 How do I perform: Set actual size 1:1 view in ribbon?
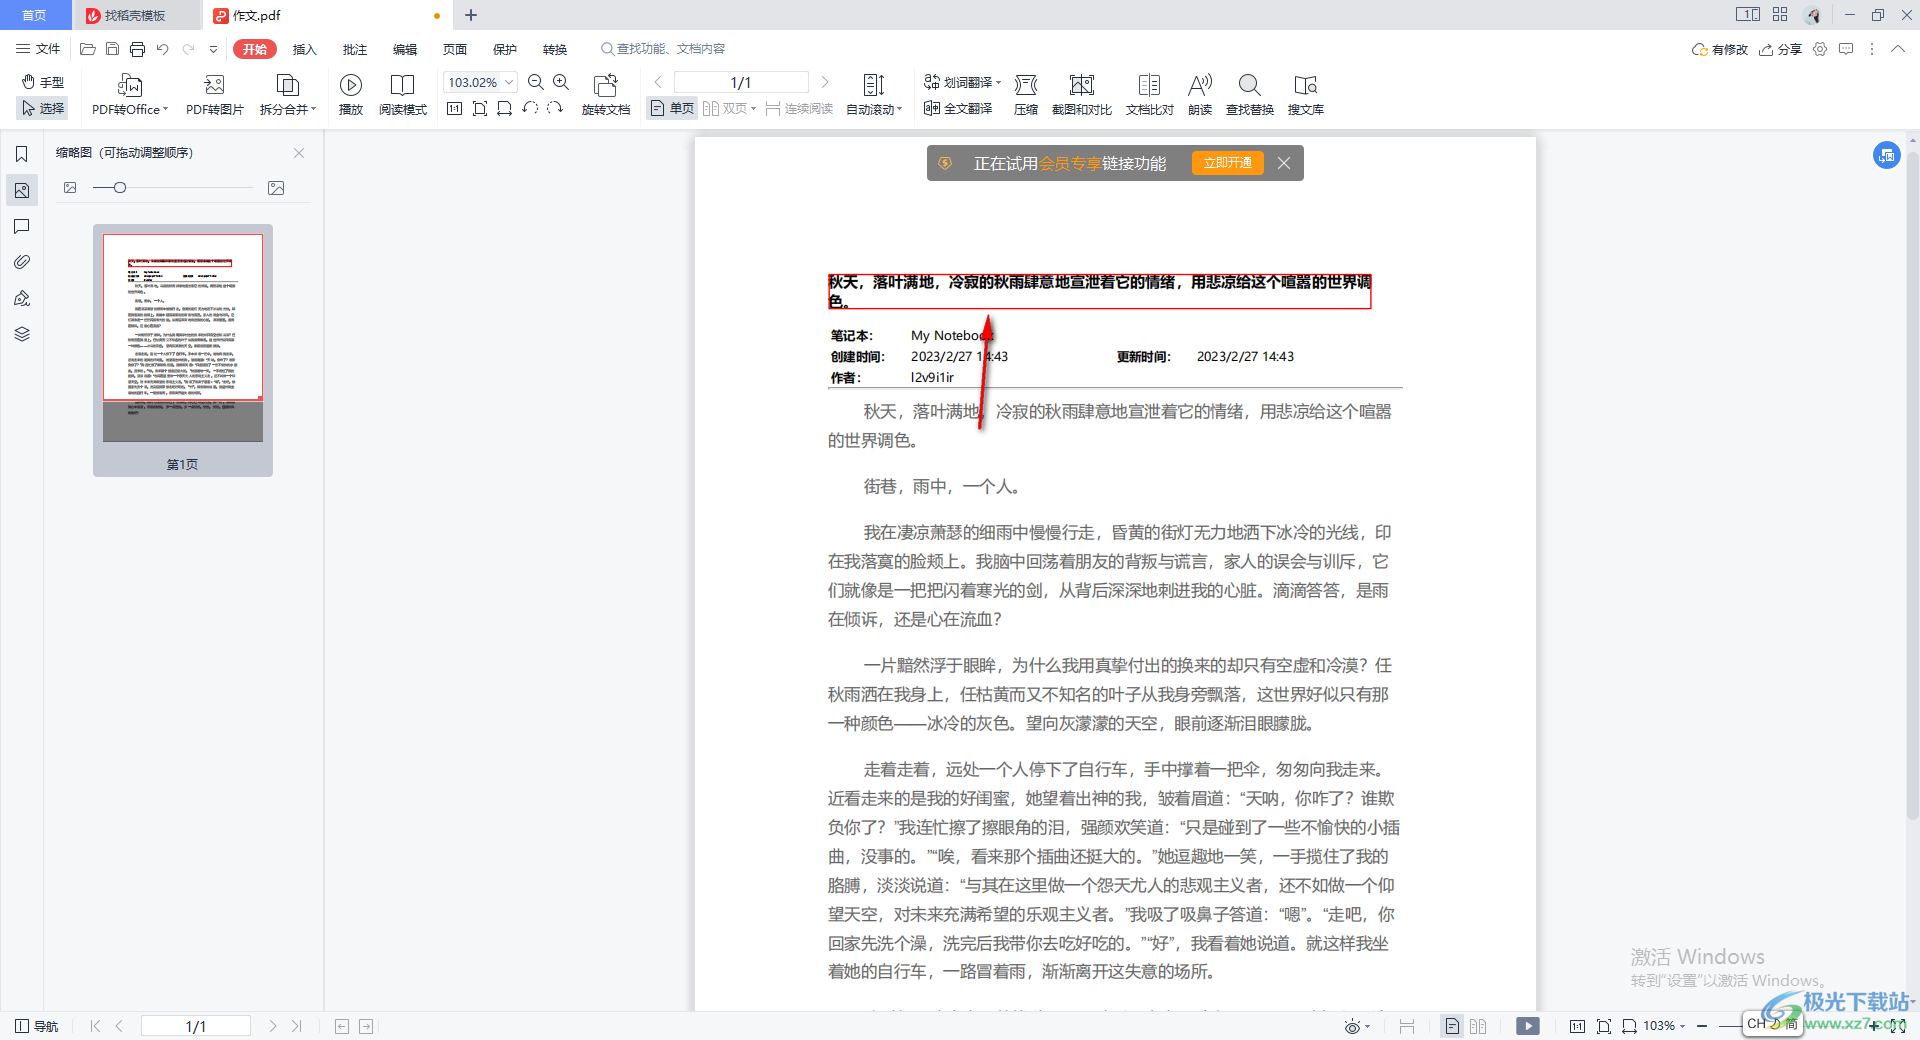click(x=454, y=108)
